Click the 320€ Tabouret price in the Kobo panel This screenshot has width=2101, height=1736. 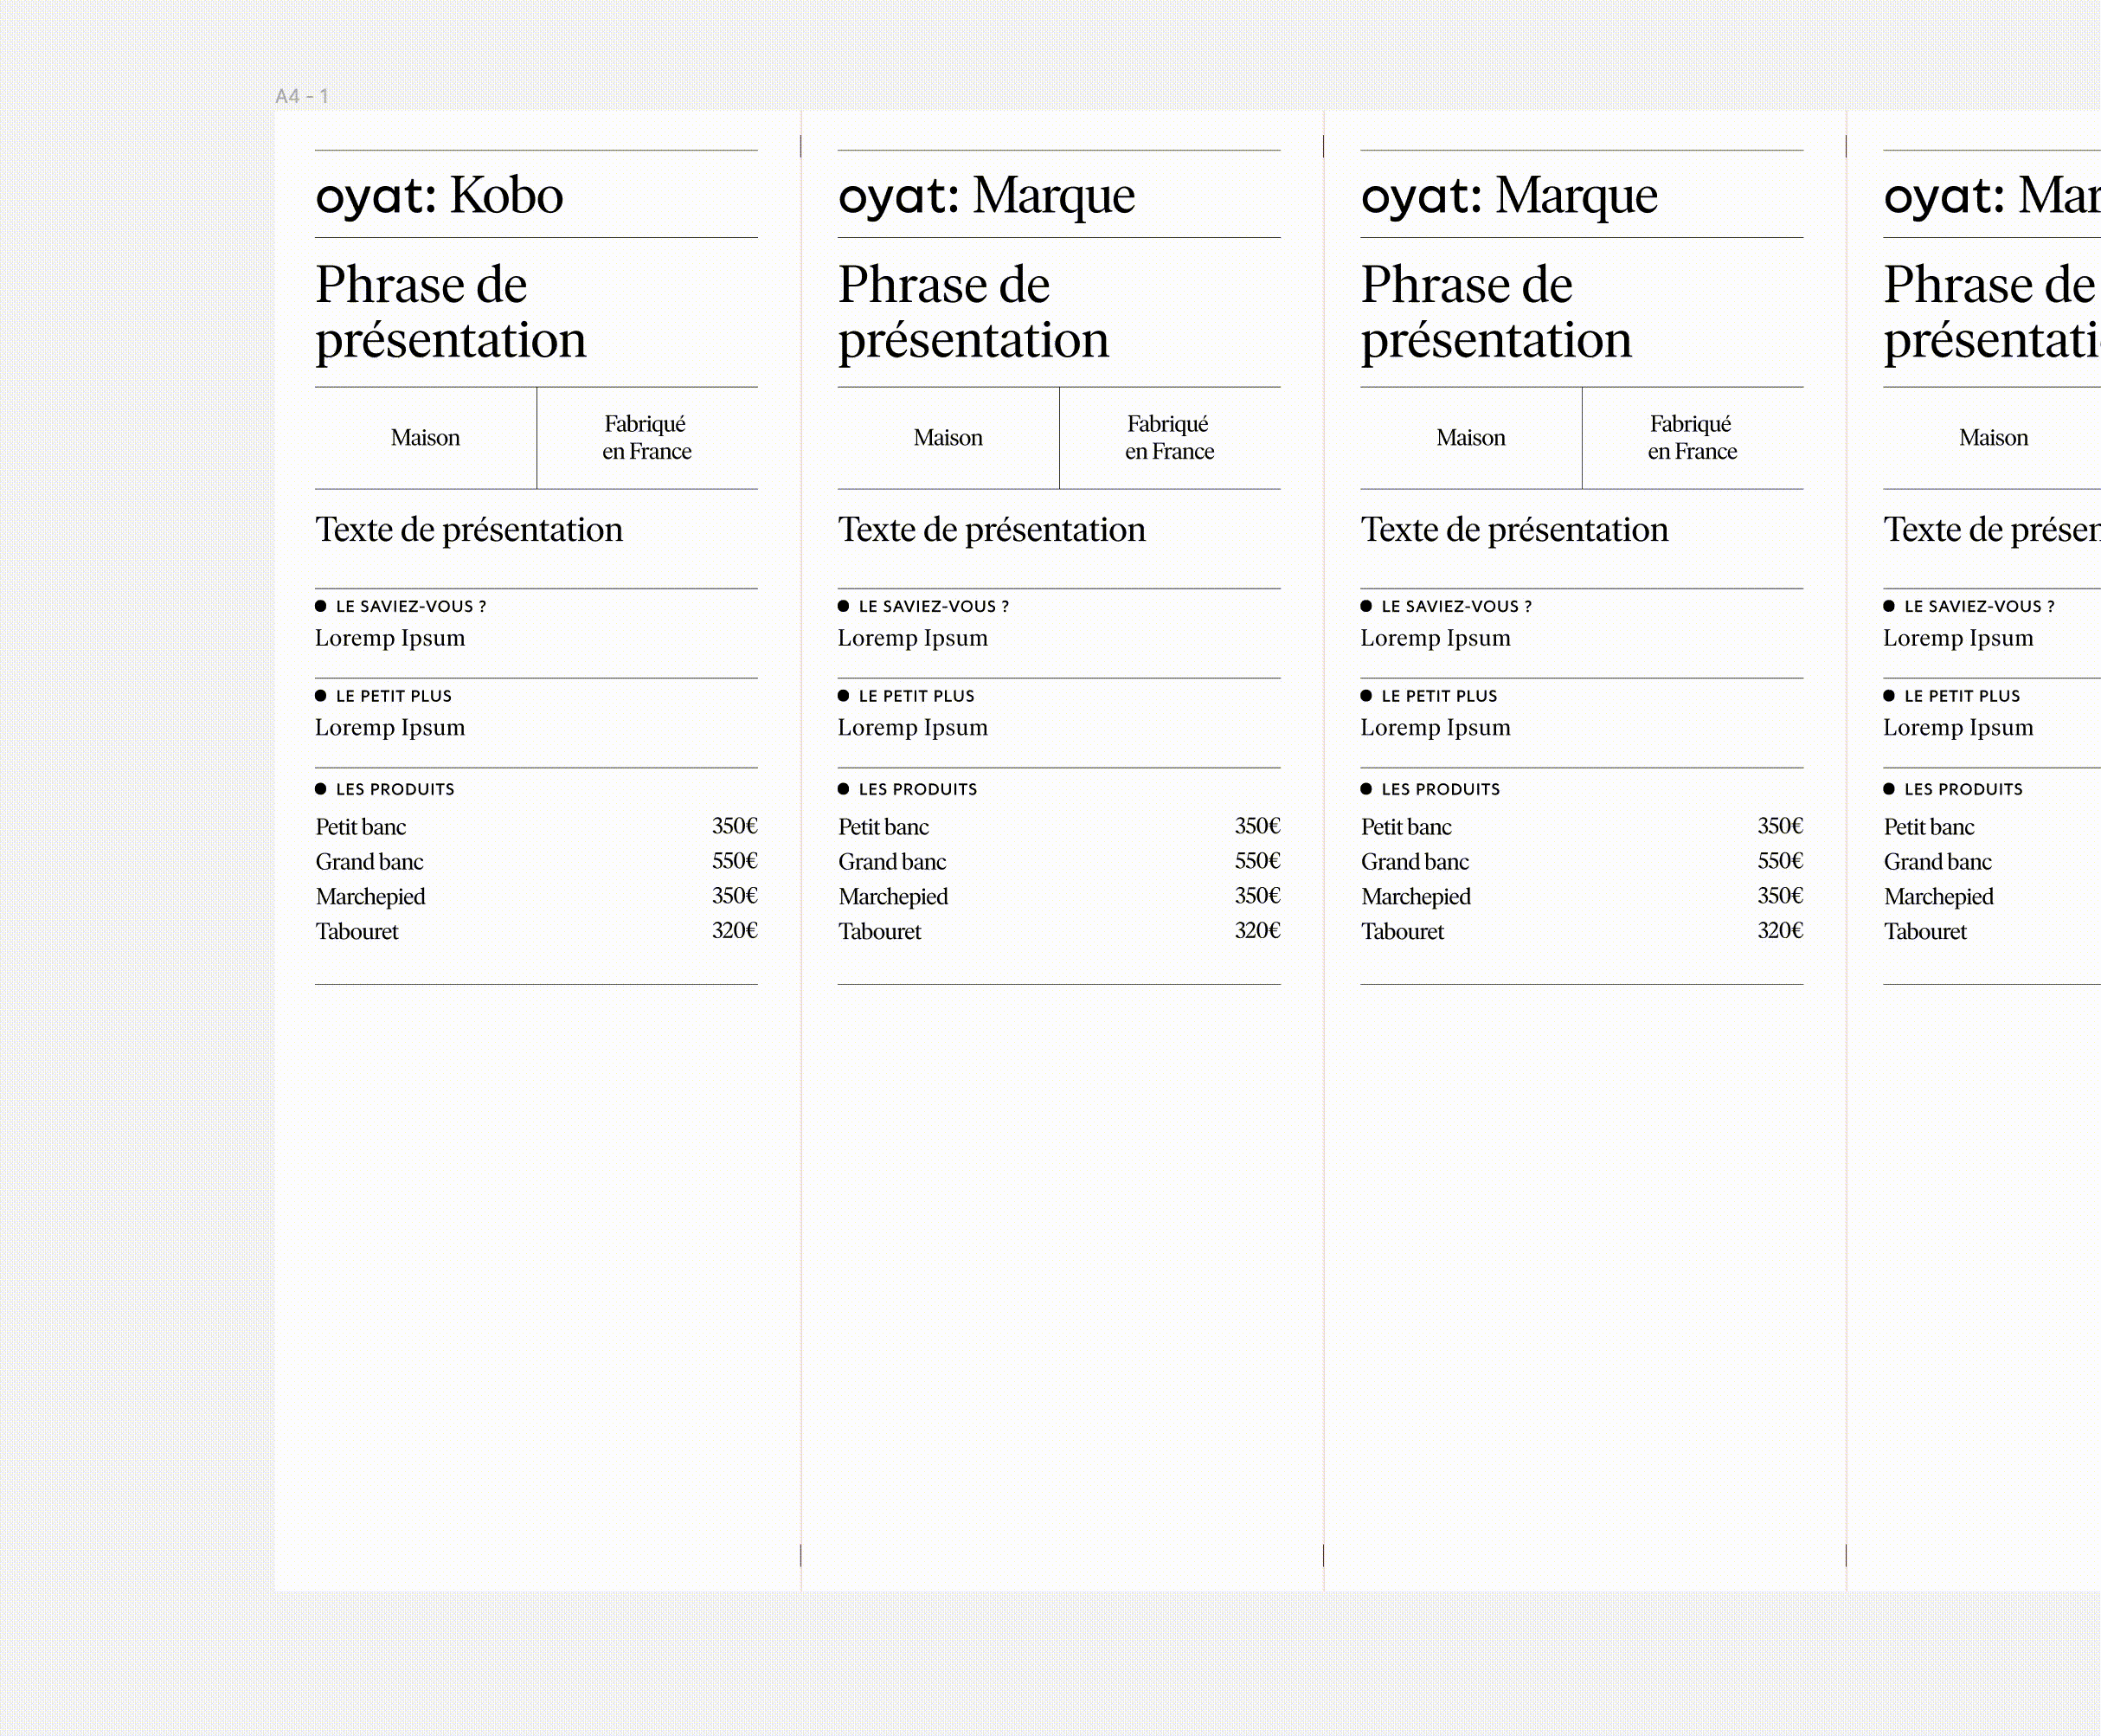[x=734, y=931]
